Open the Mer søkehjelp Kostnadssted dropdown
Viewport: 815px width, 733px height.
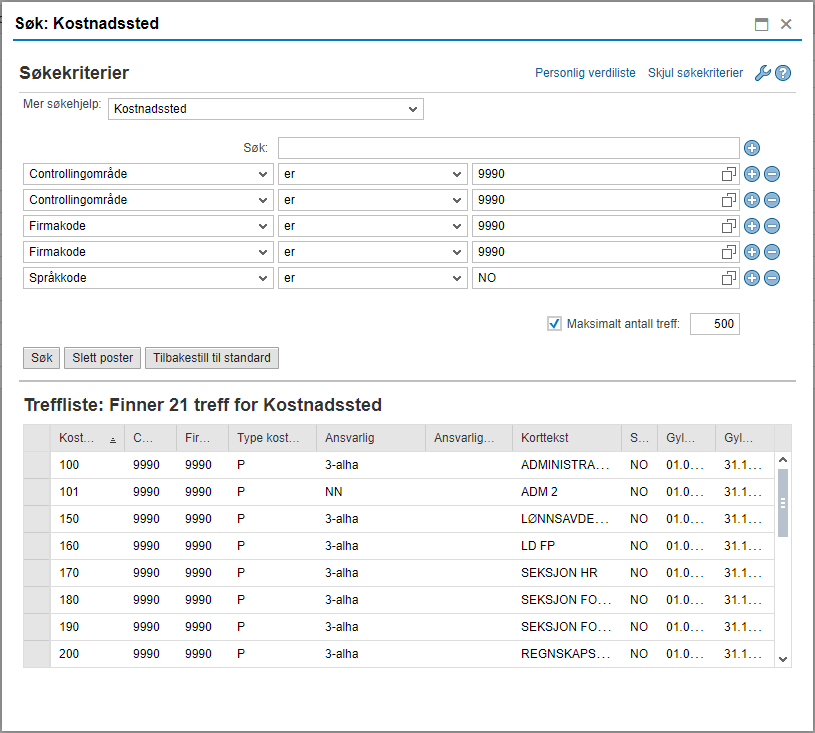click(266, 109)
